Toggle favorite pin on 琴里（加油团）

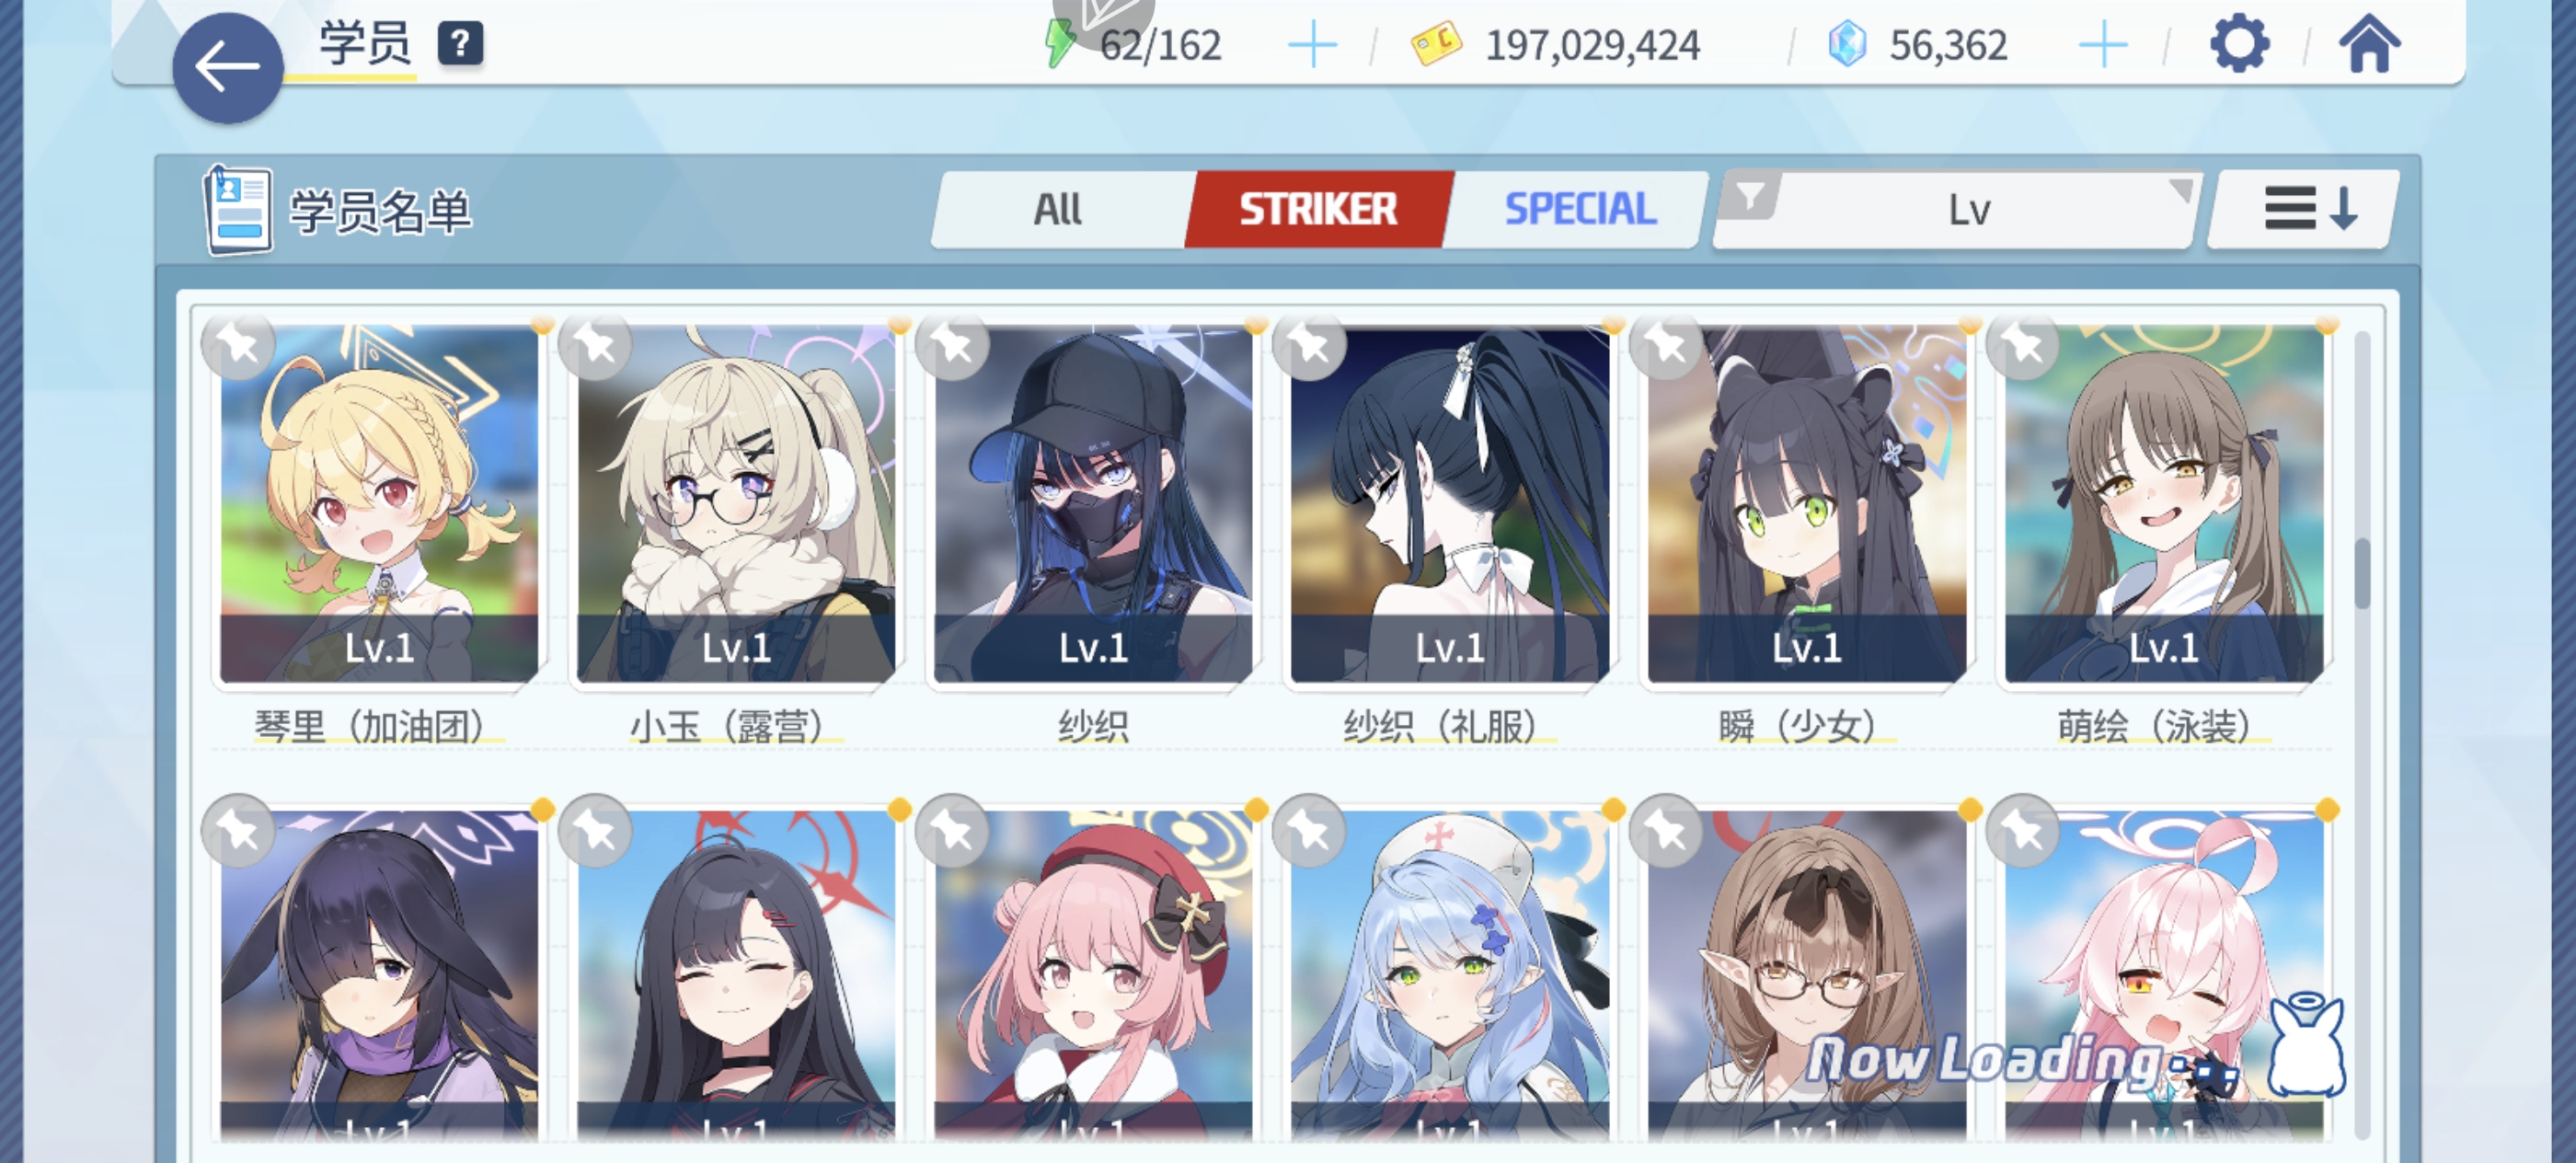tap(238, 346)
